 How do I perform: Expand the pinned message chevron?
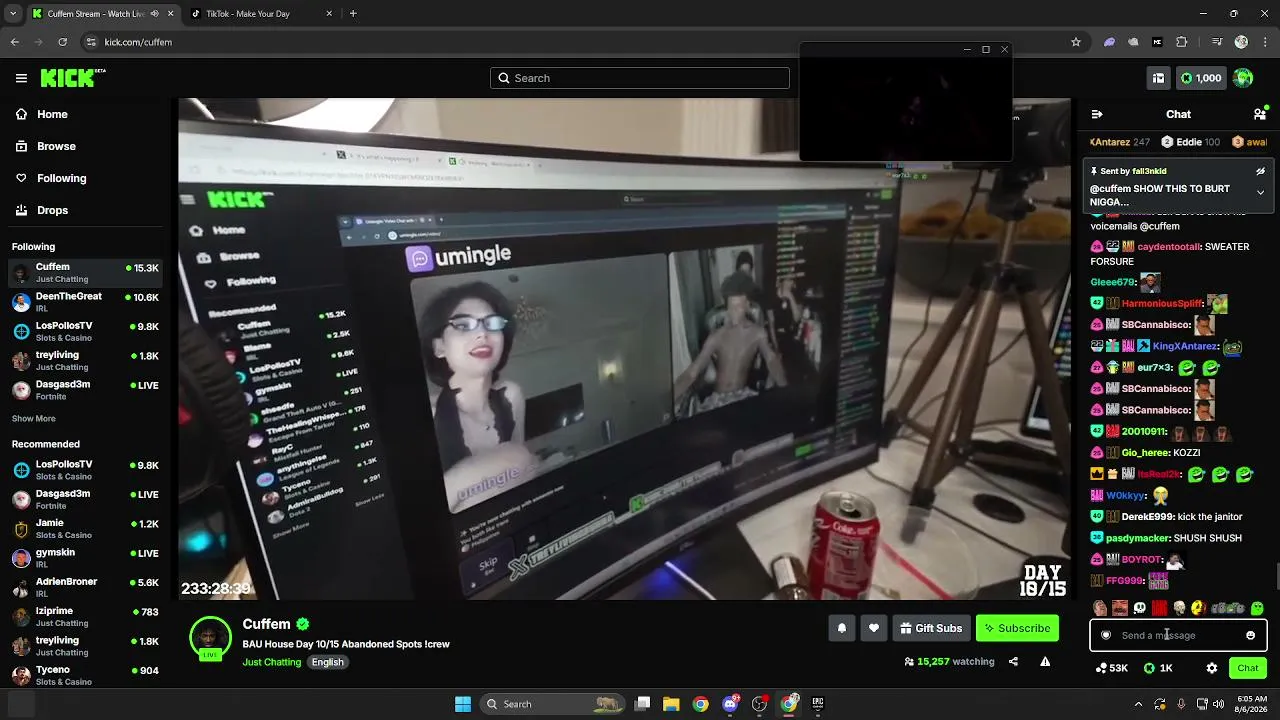click(x=1260, y=192)
